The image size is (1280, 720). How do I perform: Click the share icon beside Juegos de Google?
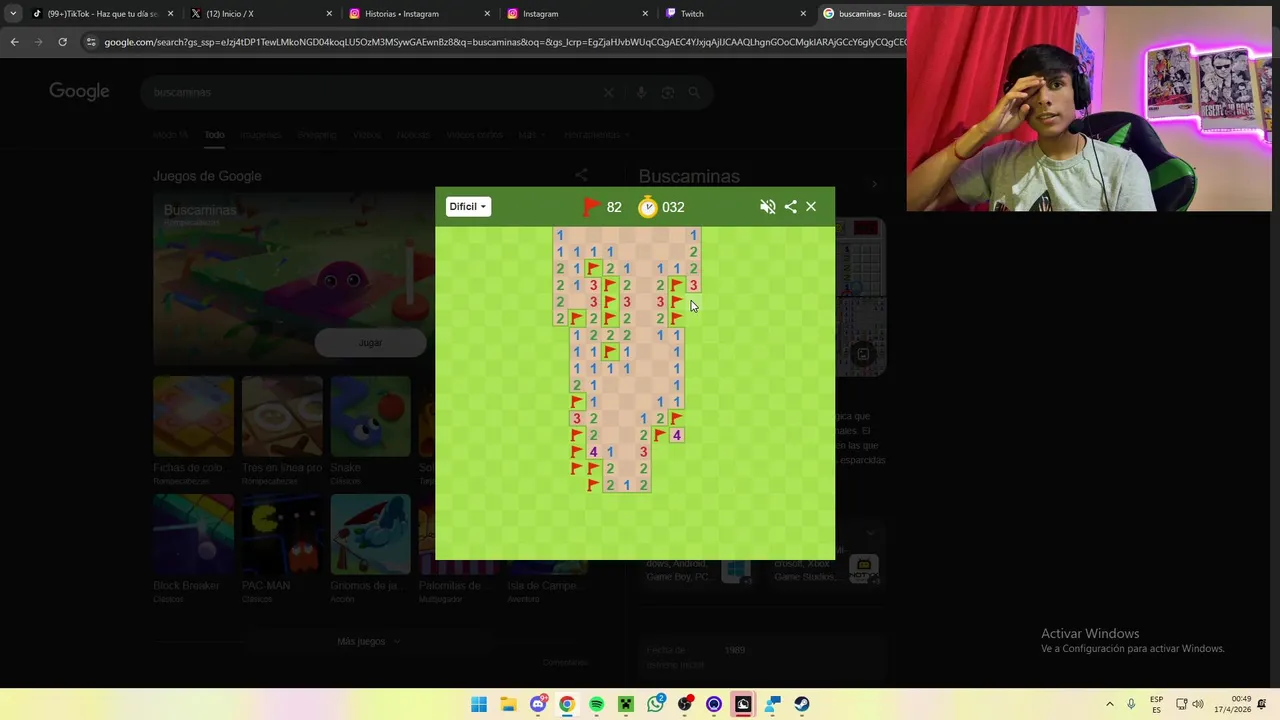[581, 176]
